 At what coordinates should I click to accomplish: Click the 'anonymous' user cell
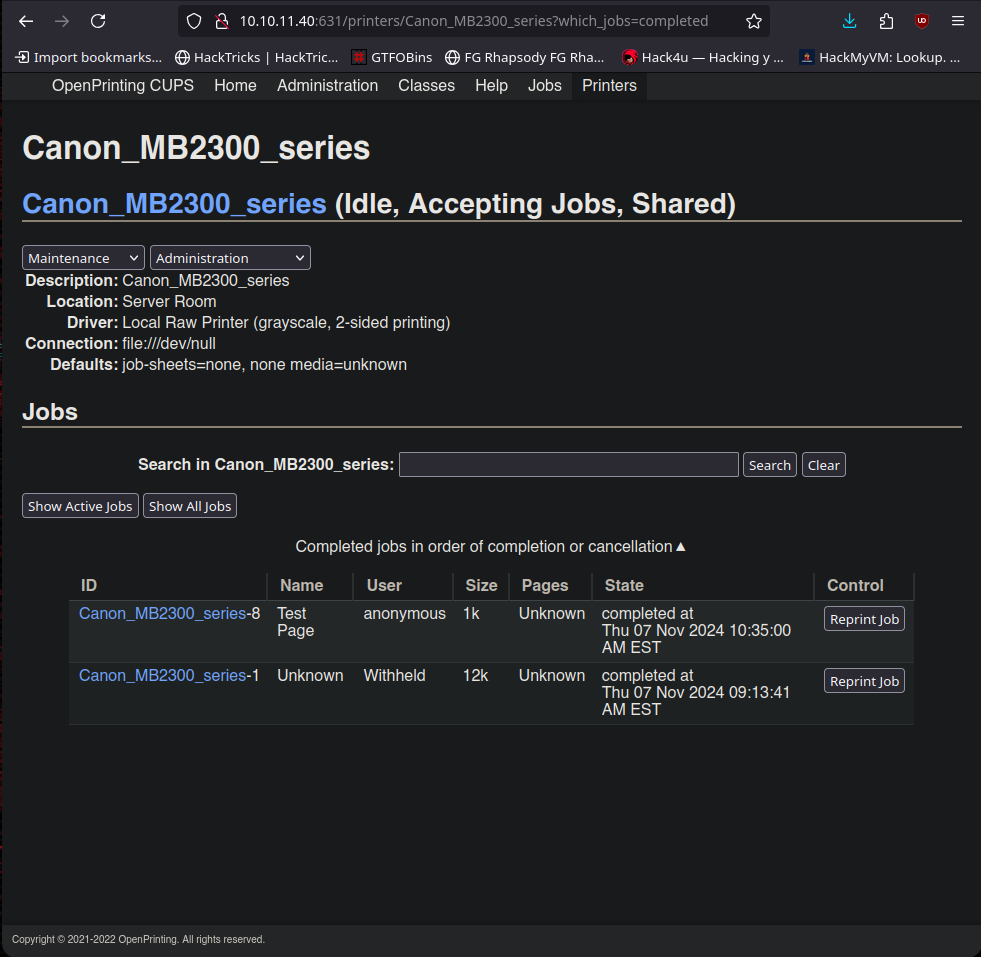(405, 614)
